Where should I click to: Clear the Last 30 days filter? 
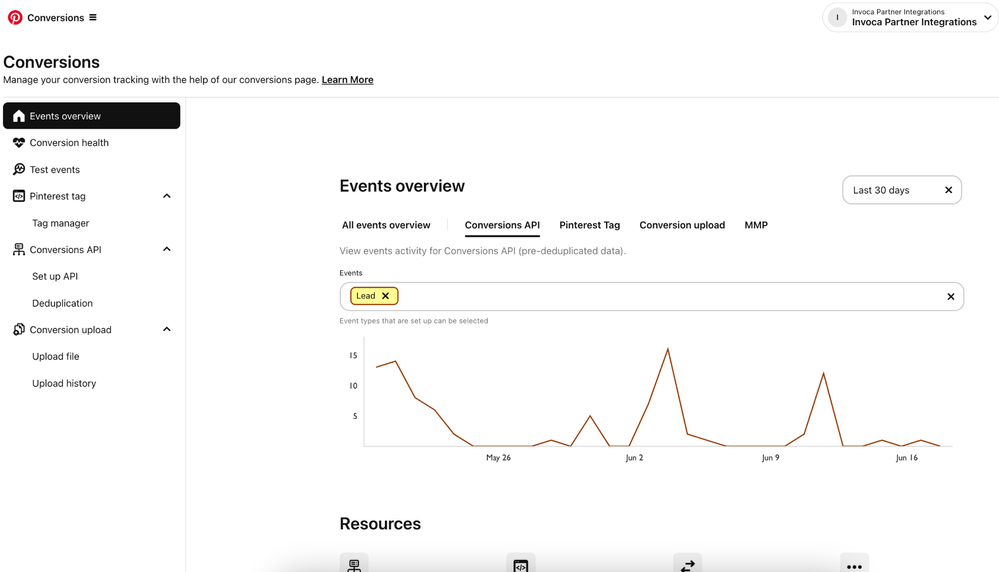click(949, 190)
